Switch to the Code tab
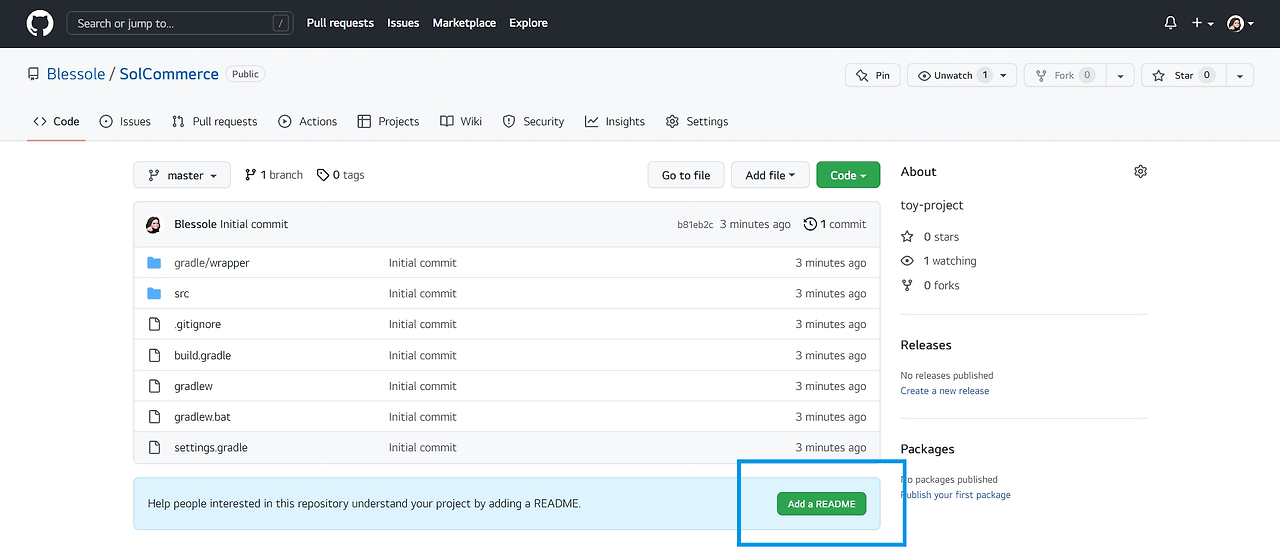1280x560 pixels. click(x=56, y=121)
